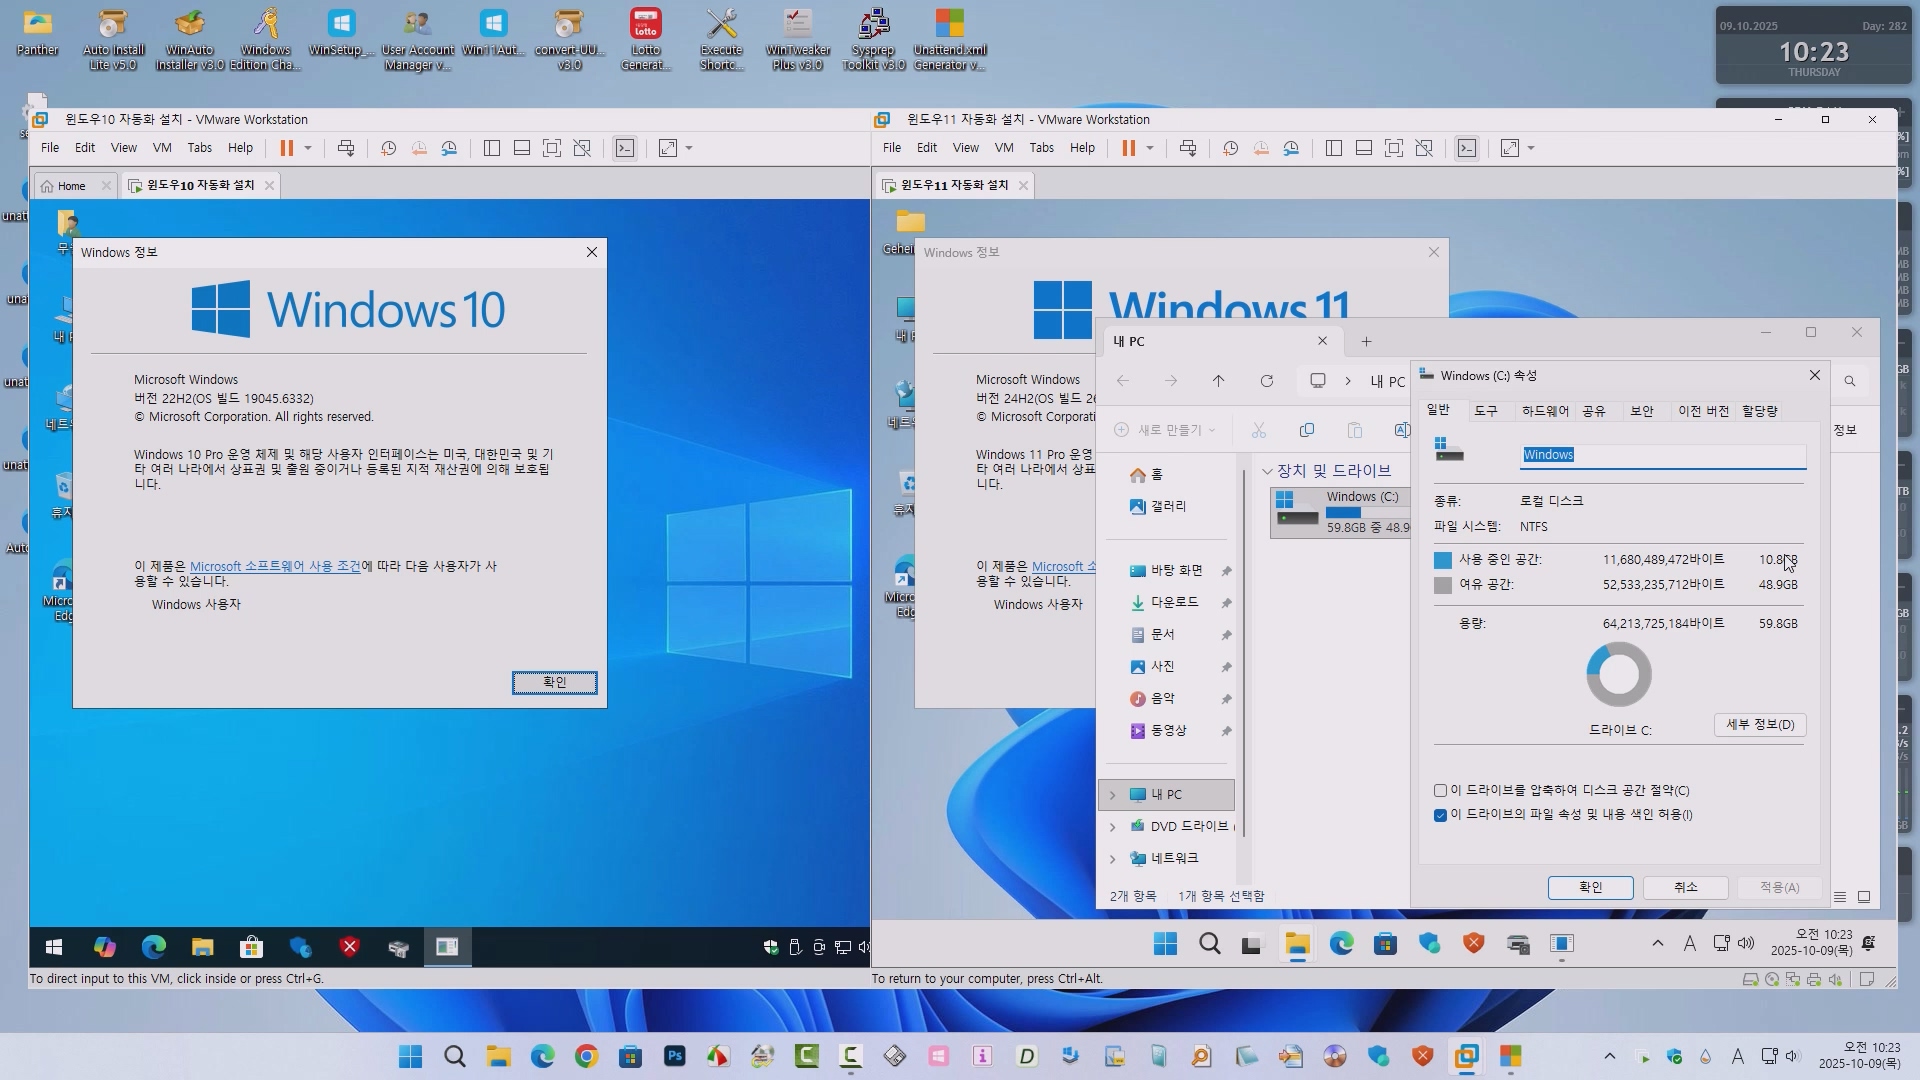
Task: Open Photoshop from host taskbar
Action: click(675, 1056)
